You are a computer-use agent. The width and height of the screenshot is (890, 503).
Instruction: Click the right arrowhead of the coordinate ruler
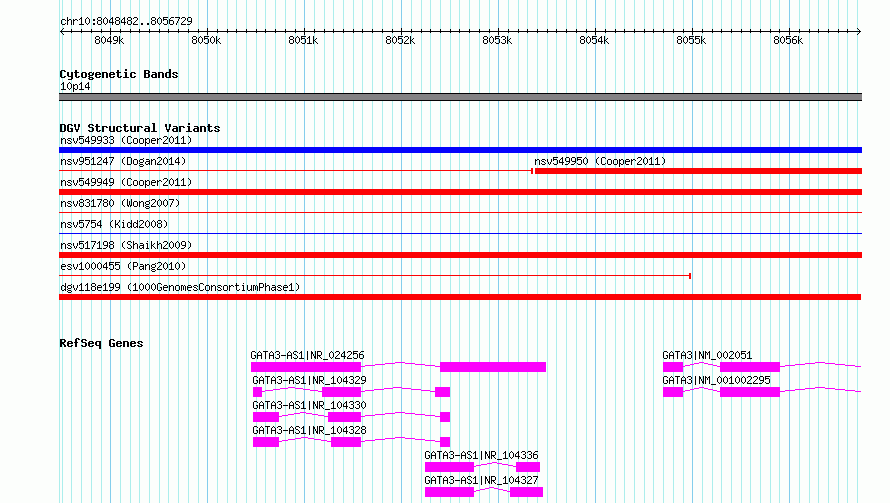pyautogui.click(x=859, y=31)
